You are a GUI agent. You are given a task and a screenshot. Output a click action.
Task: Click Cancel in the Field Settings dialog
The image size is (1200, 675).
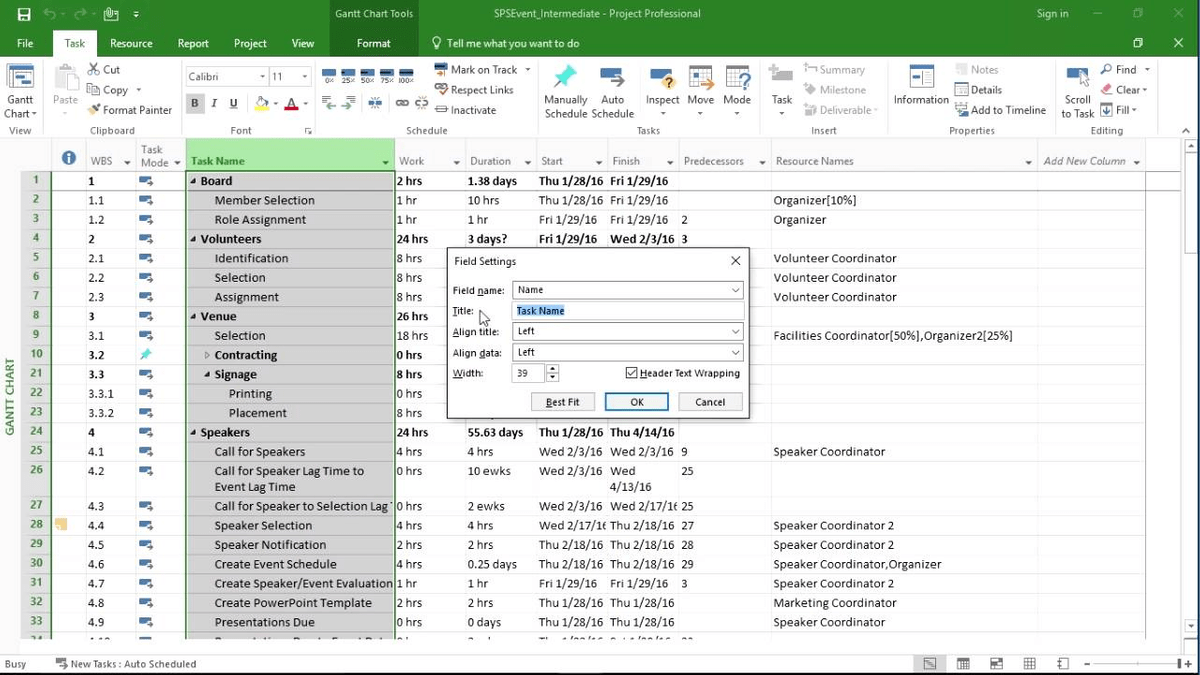pos(710,401)
